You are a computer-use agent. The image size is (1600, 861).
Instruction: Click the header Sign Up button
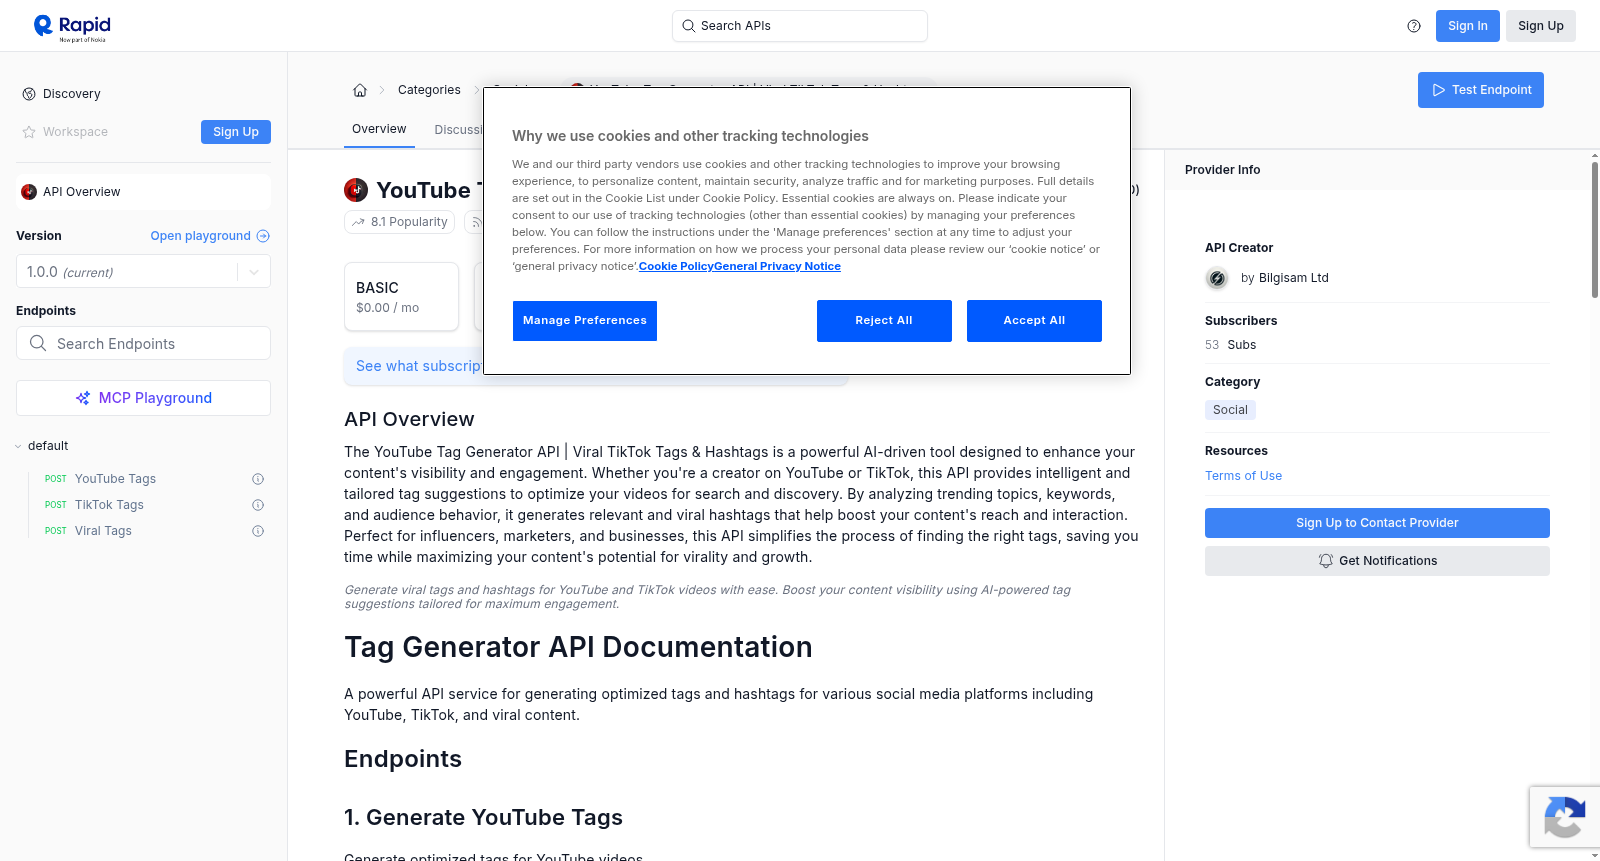(1541, 26)
